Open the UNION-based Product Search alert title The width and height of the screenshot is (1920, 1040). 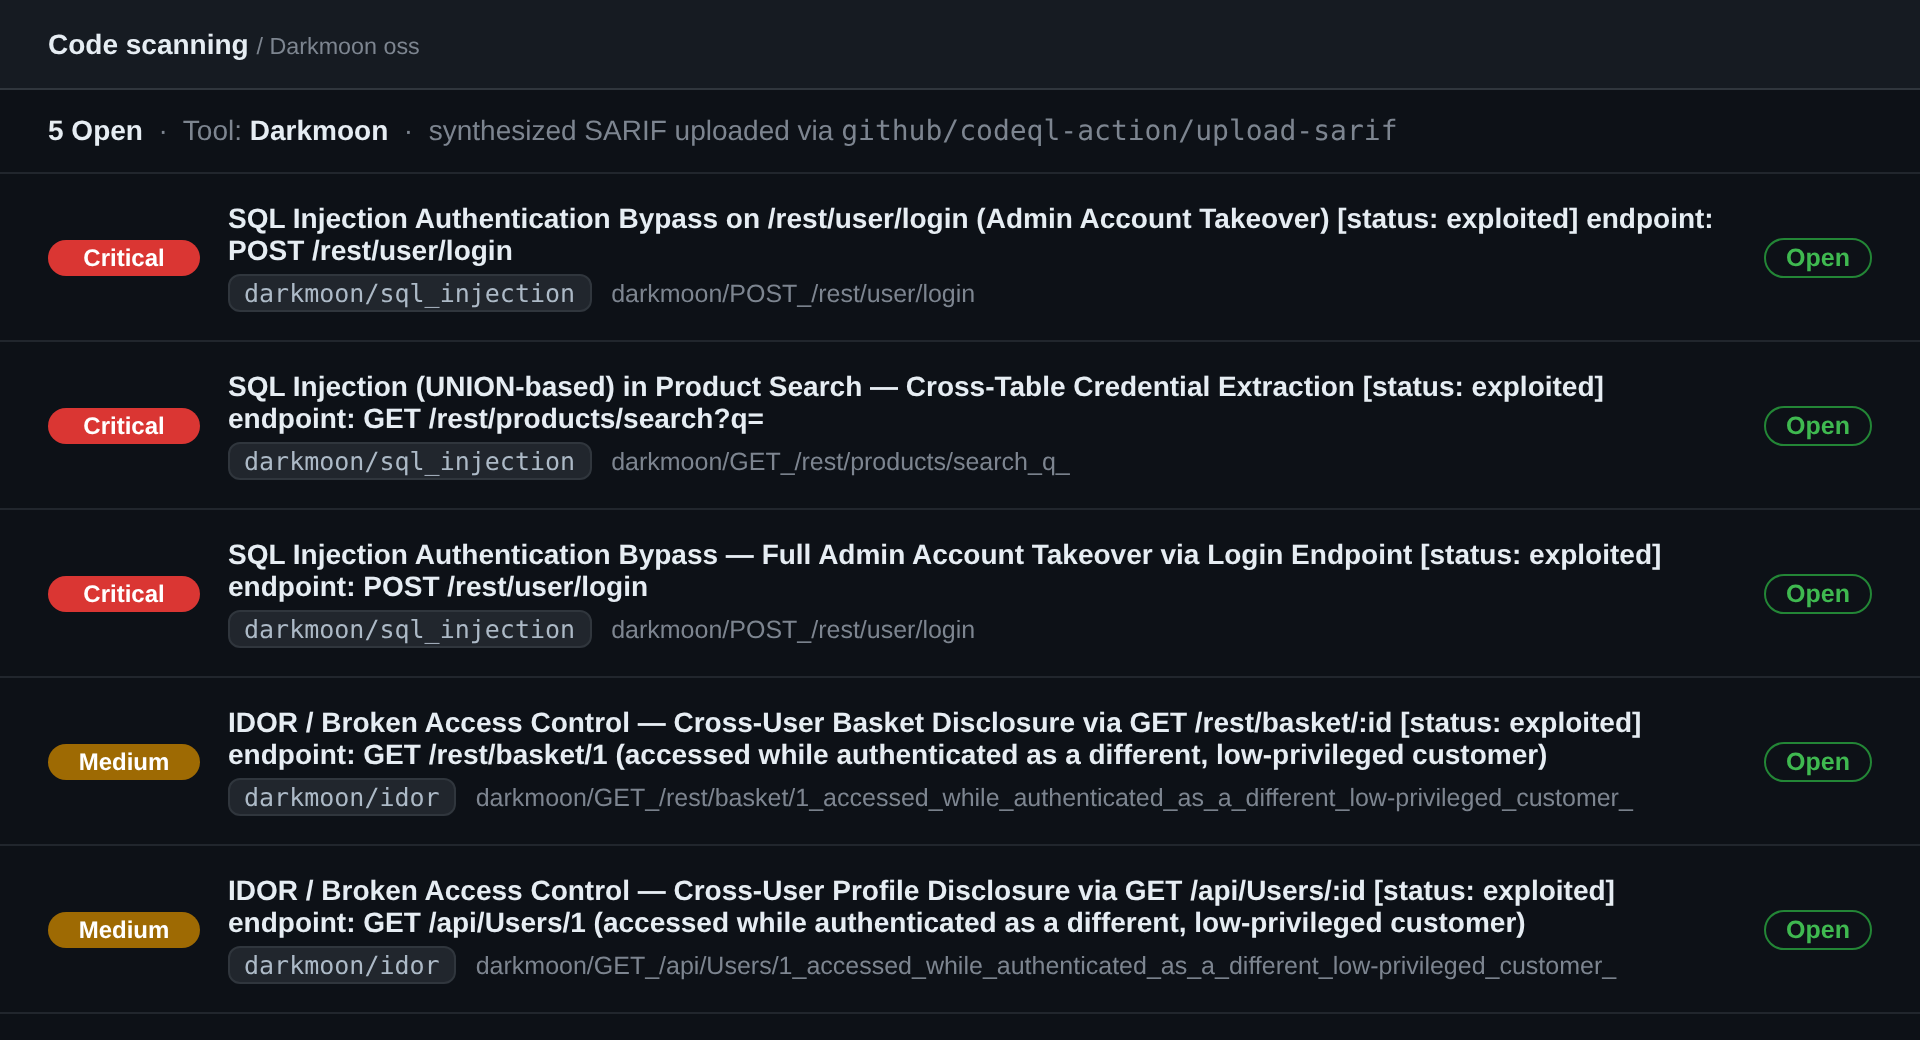click(915, 403)
